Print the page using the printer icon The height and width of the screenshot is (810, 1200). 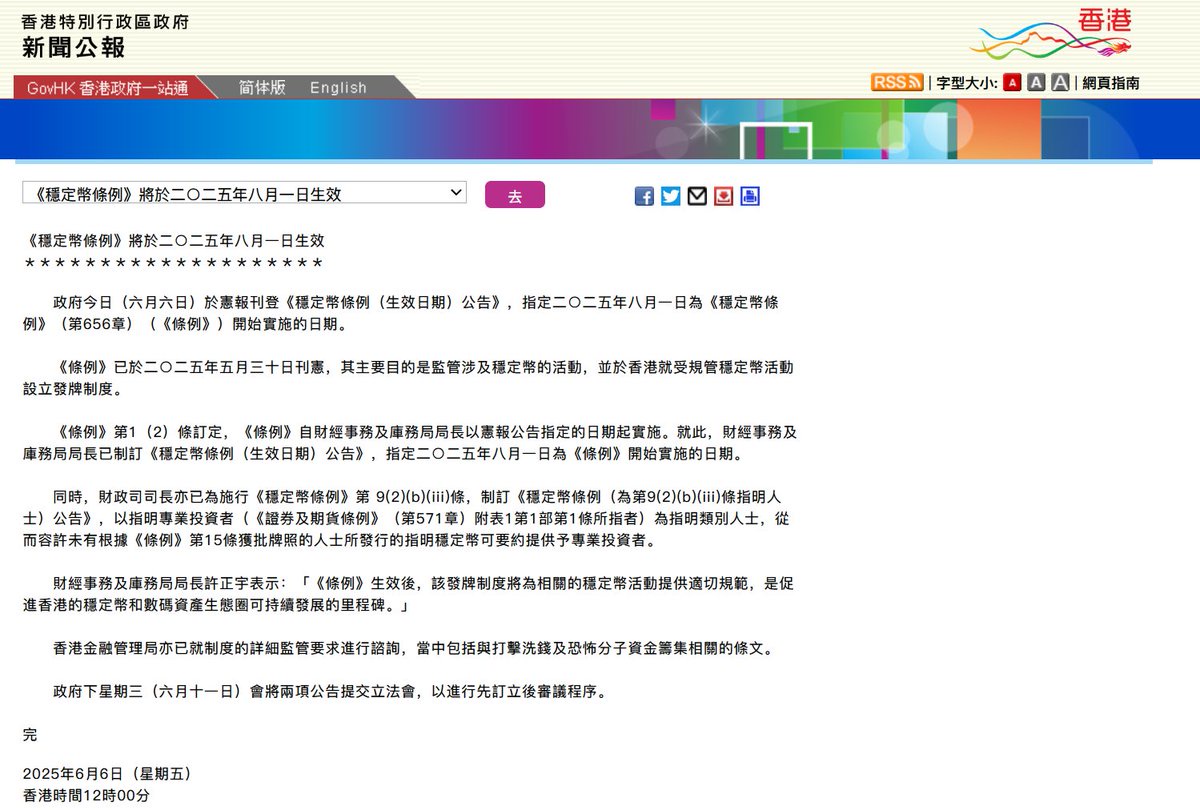[750, 196]
